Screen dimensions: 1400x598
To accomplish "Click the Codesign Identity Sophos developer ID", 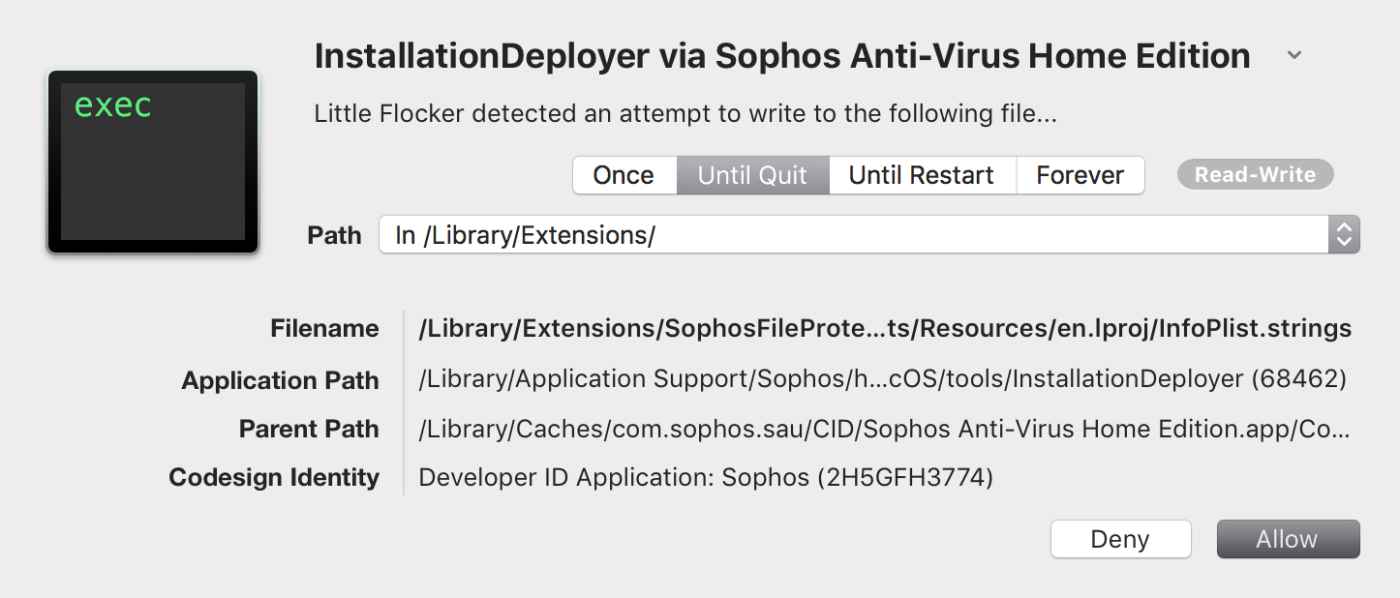I will click(x=706, y=478).
